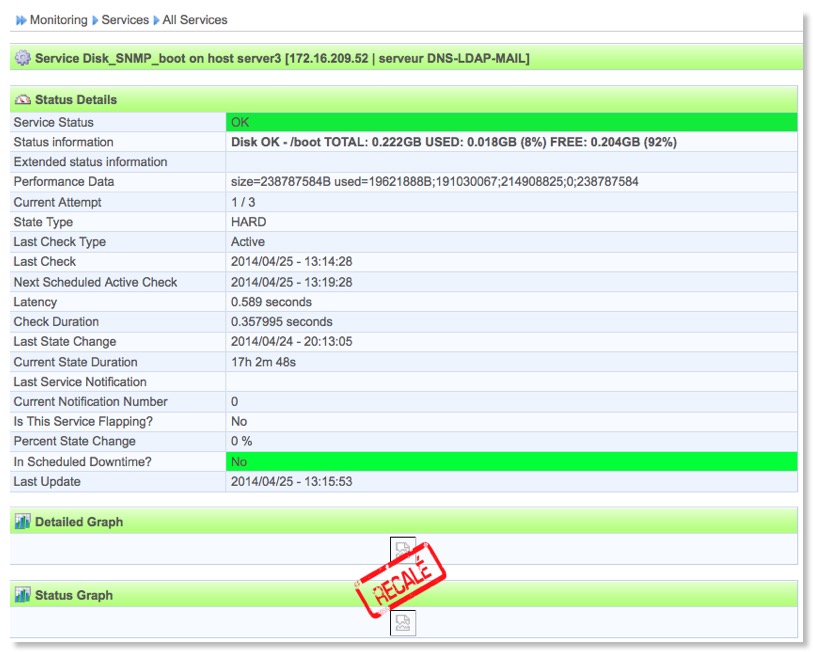Click the chart icon beside Detailed Graph
Image resolution: width=813 pixels, height=652 pixels.
click(23, 522)
